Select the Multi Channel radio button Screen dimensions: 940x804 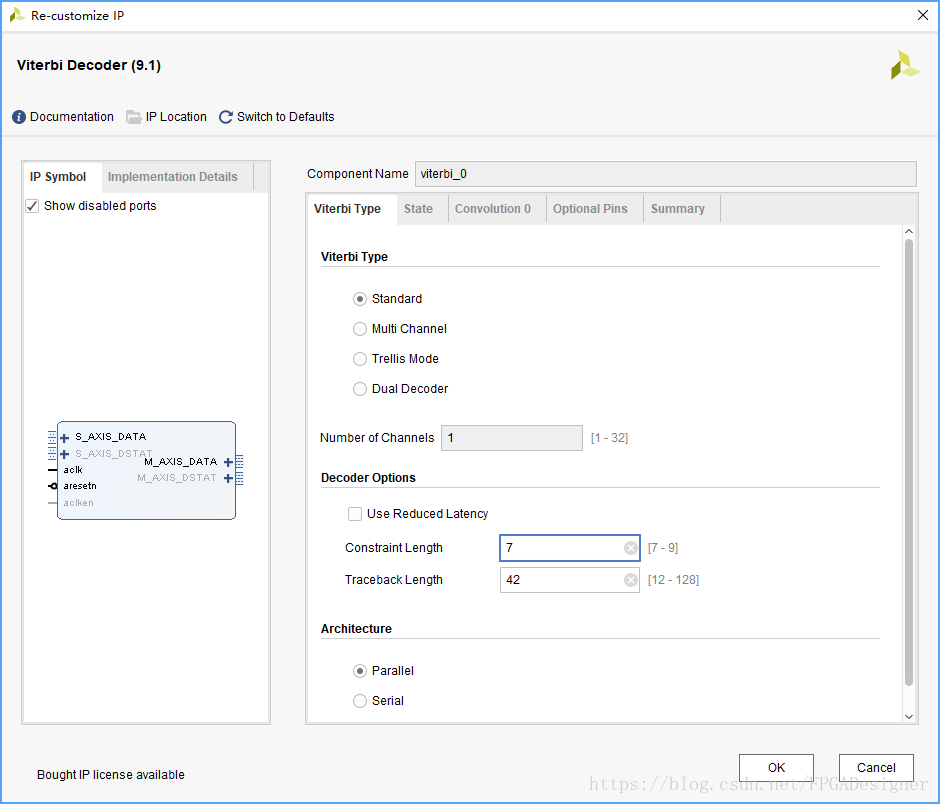(360, 329)
